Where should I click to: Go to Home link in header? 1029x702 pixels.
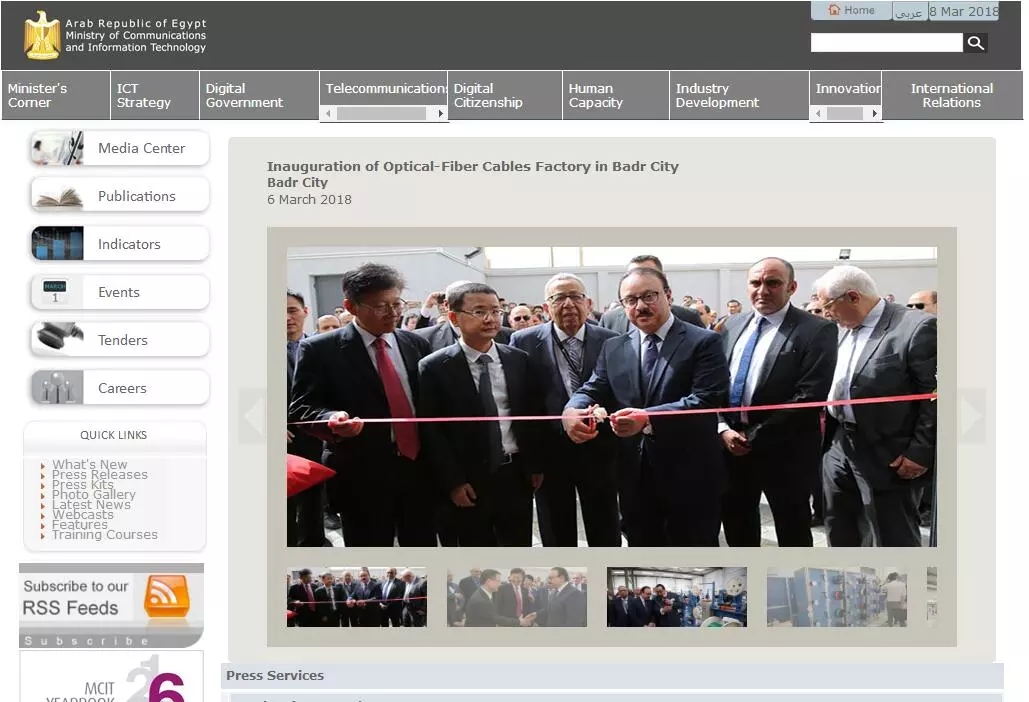click(851, 10)
